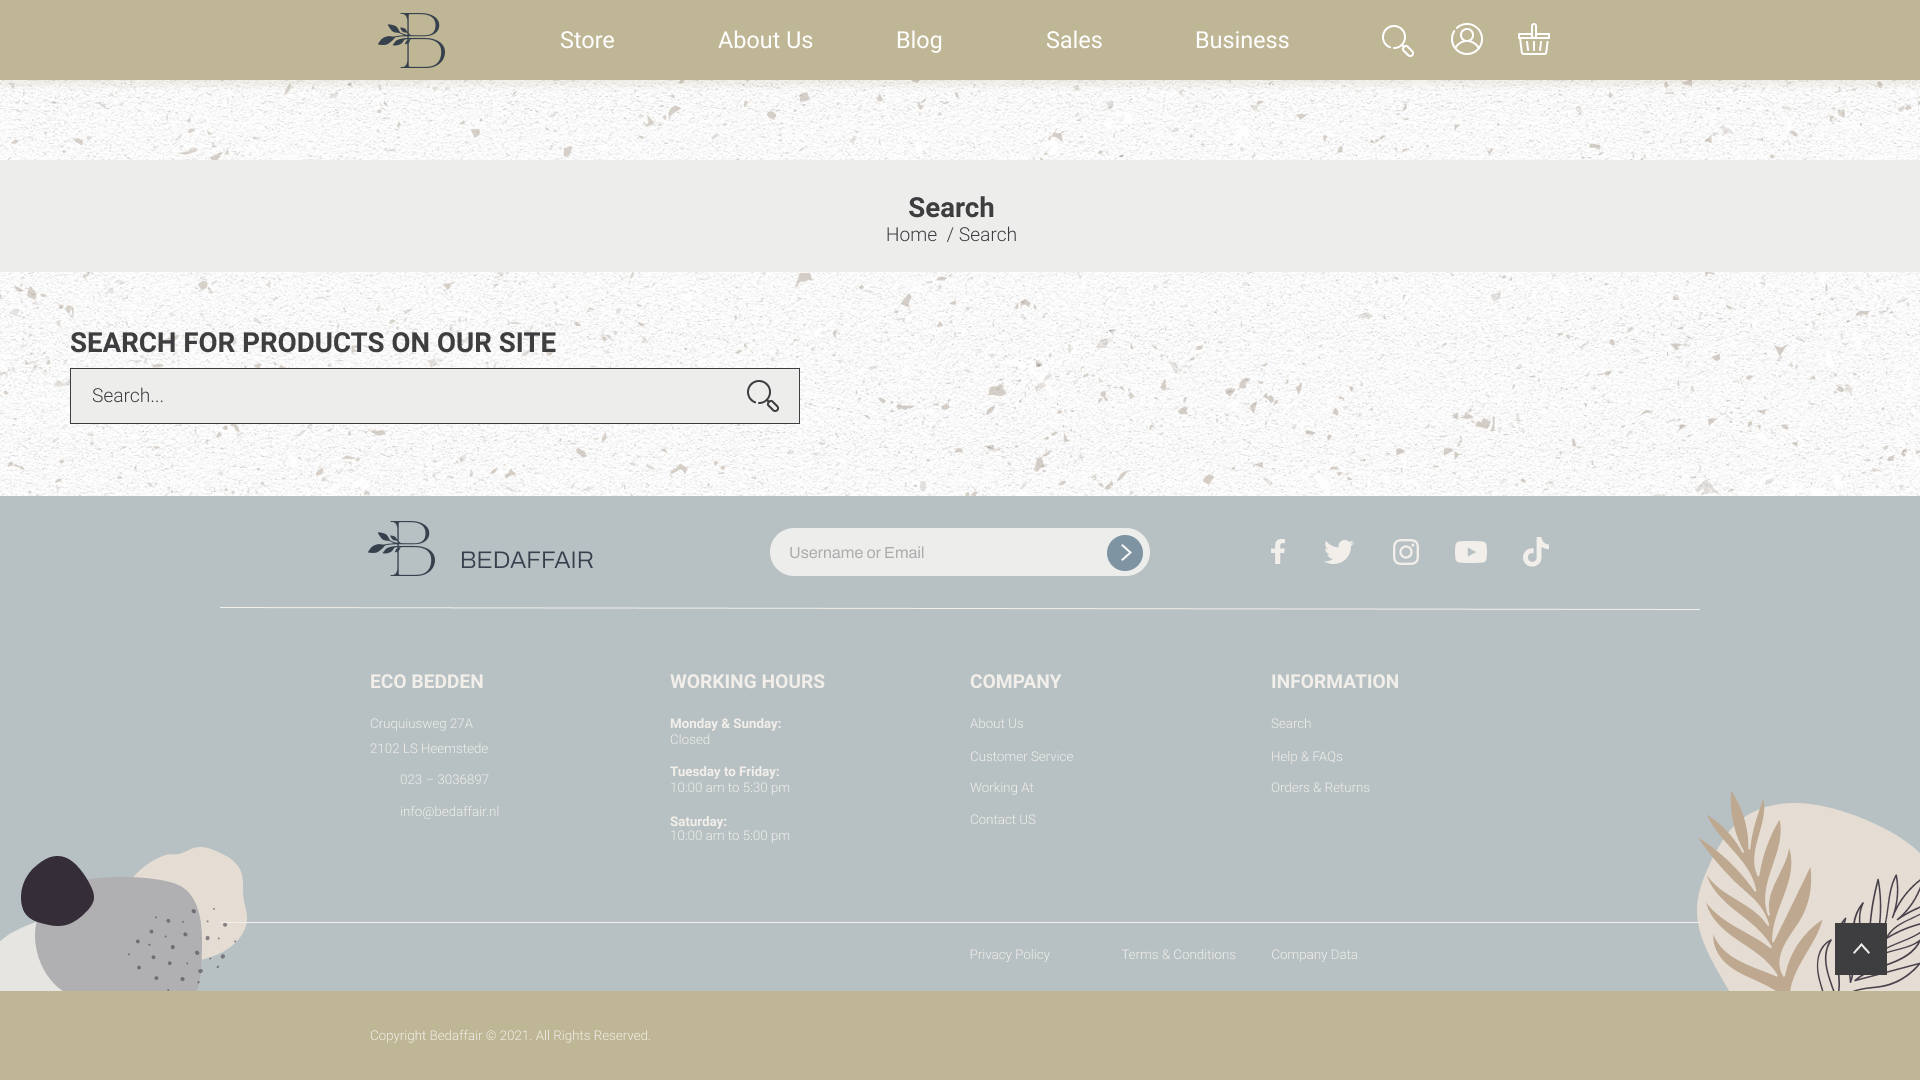Open the Customer Service footer link
This screenshot has height=1080, width=1920.
pyautogui.click(x=1021, y=757)
